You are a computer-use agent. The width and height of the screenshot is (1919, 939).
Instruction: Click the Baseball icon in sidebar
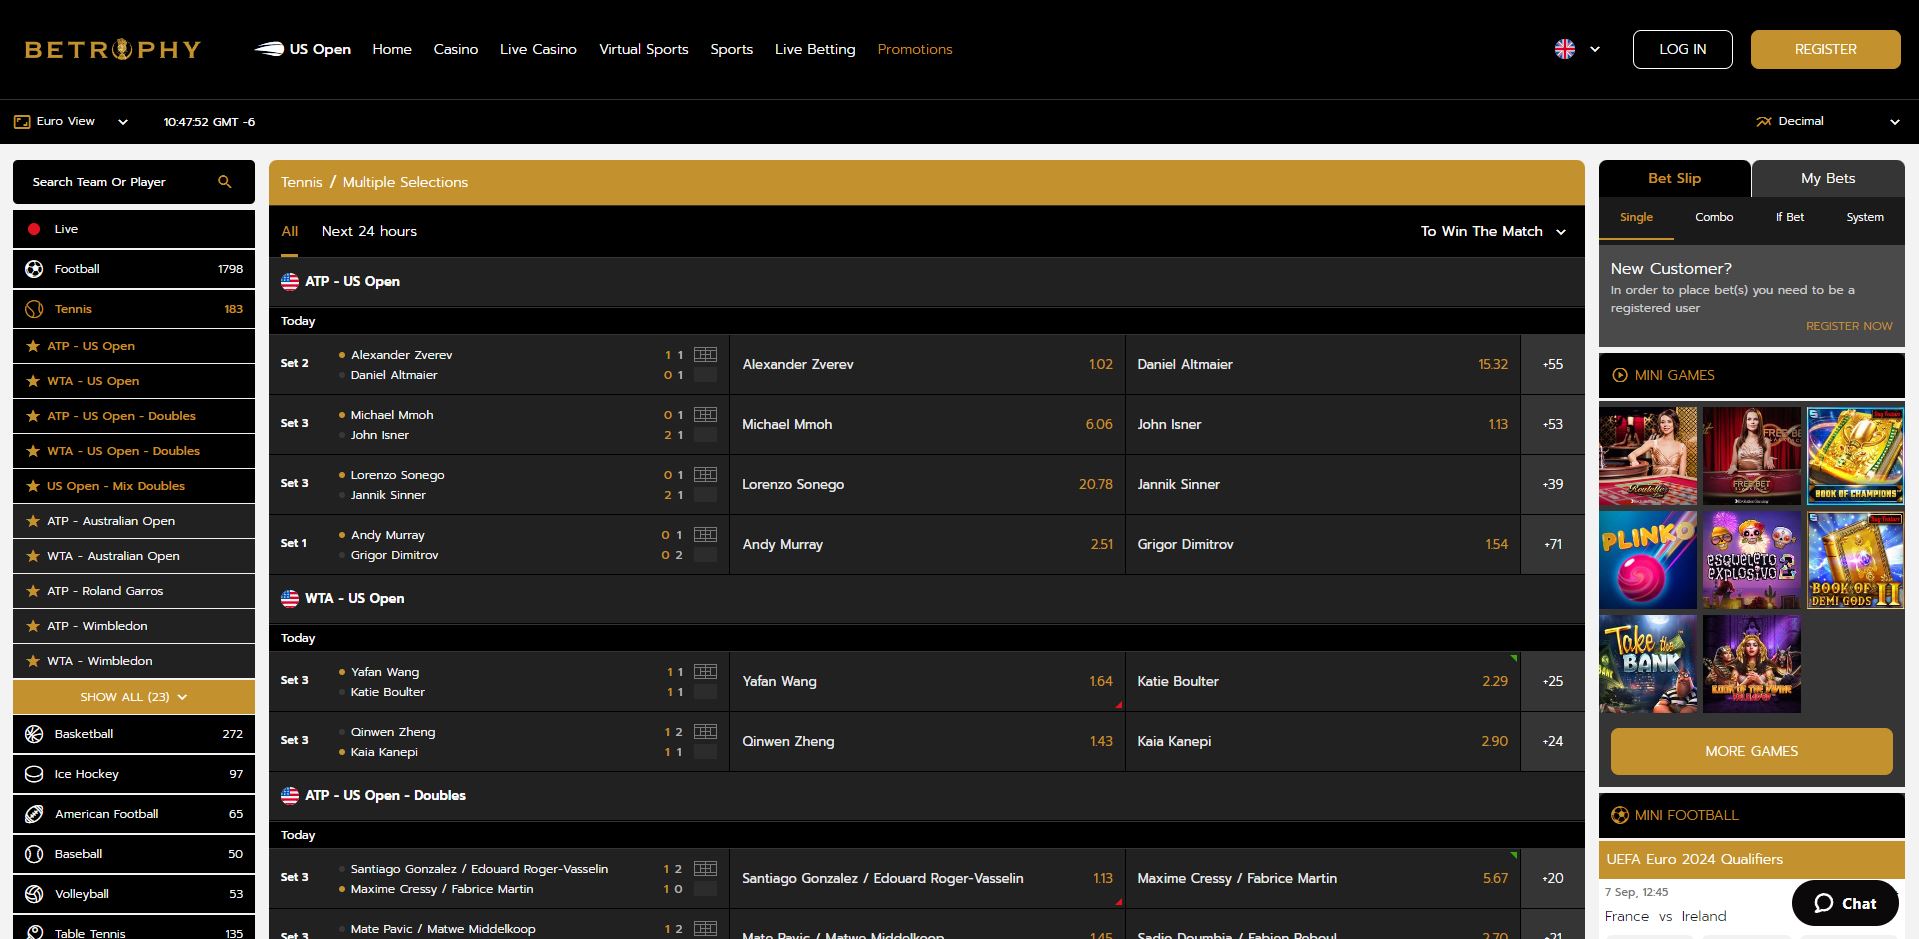pos(34,854)
